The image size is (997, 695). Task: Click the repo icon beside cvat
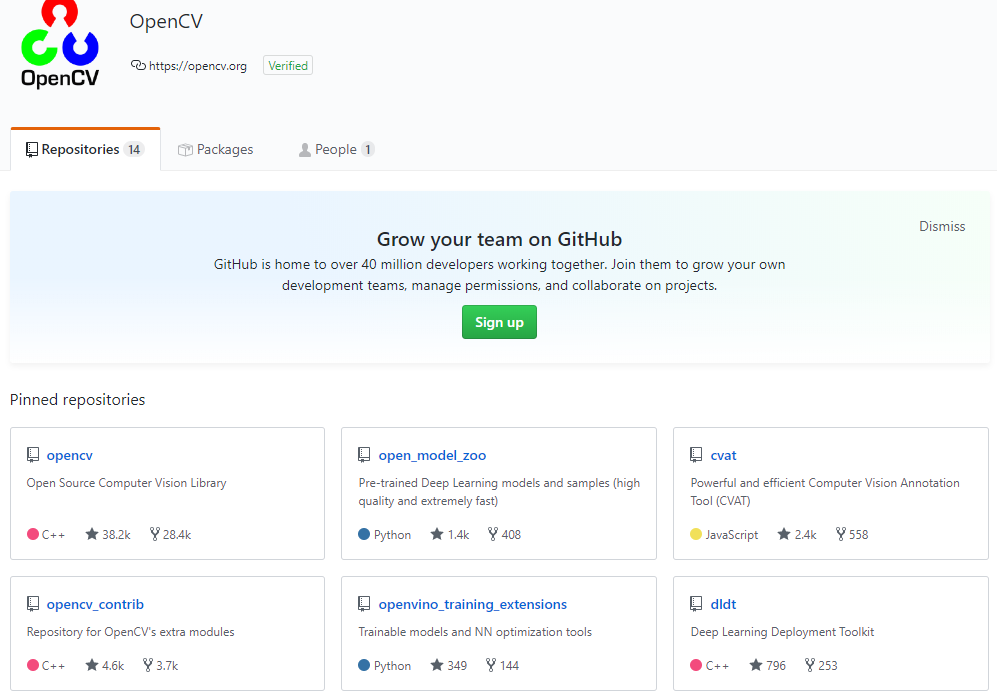696,455
